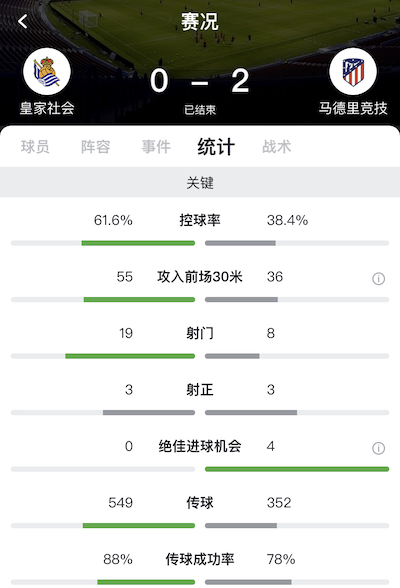
Task: Switch to the 球员 tab
Action: click(x=35, y=147)
